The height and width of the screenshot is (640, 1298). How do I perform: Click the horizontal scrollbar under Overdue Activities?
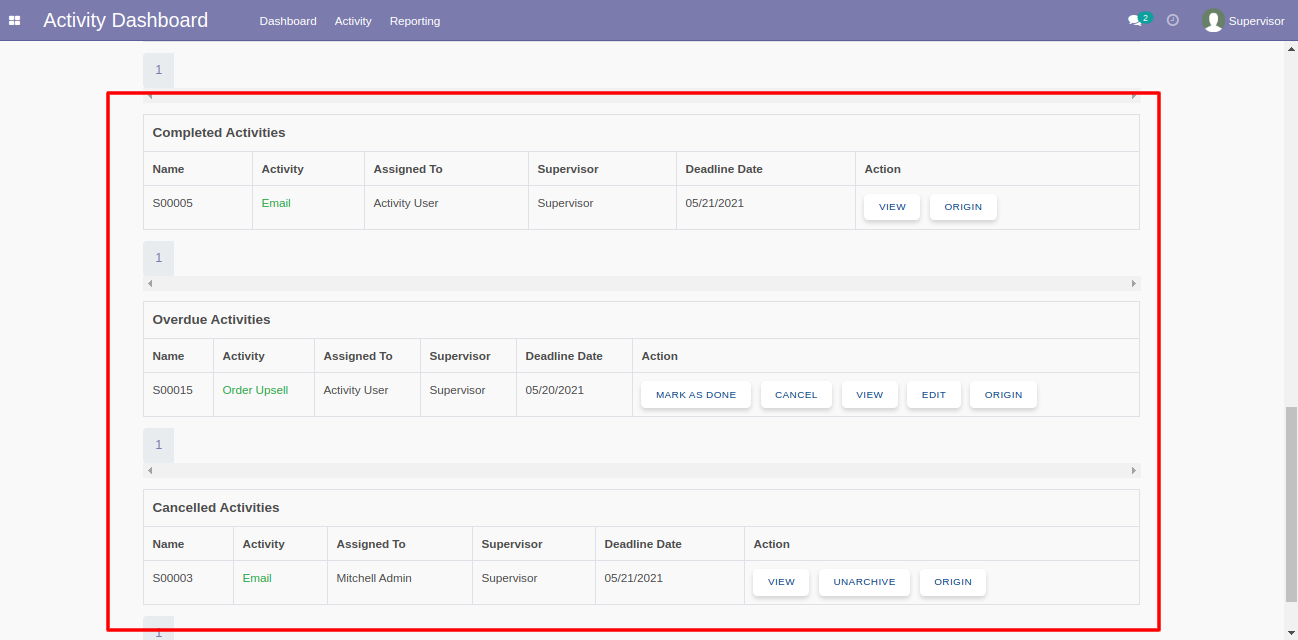[x=641, y=470]
